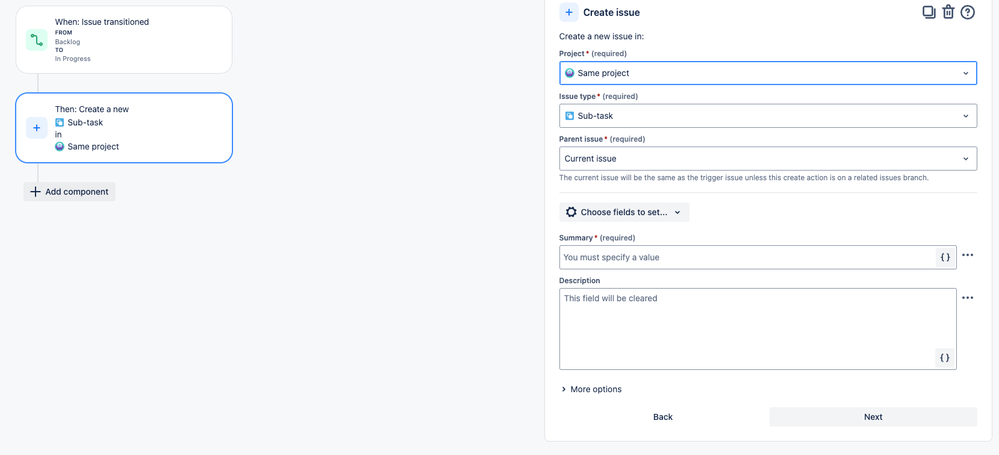This screenshot has width=999, height=455.
Task: Click the green Issue transitioned trigger icon
Action: point(37,40)
